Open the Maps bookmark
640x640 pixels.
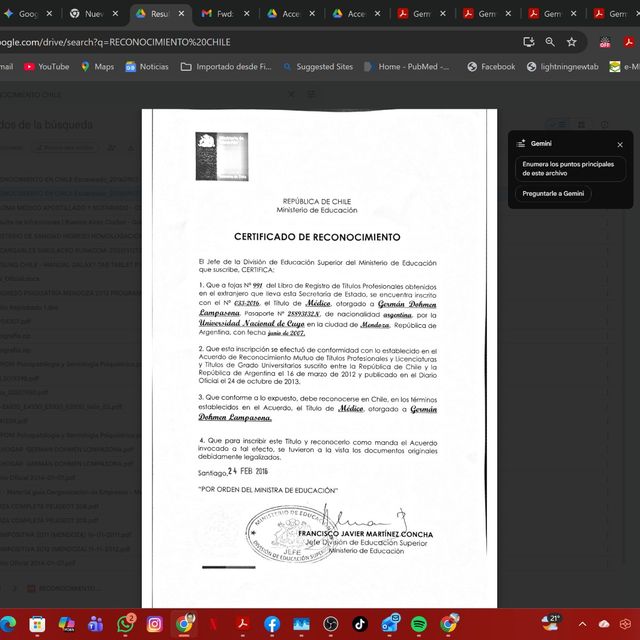[x=98, y=67]
